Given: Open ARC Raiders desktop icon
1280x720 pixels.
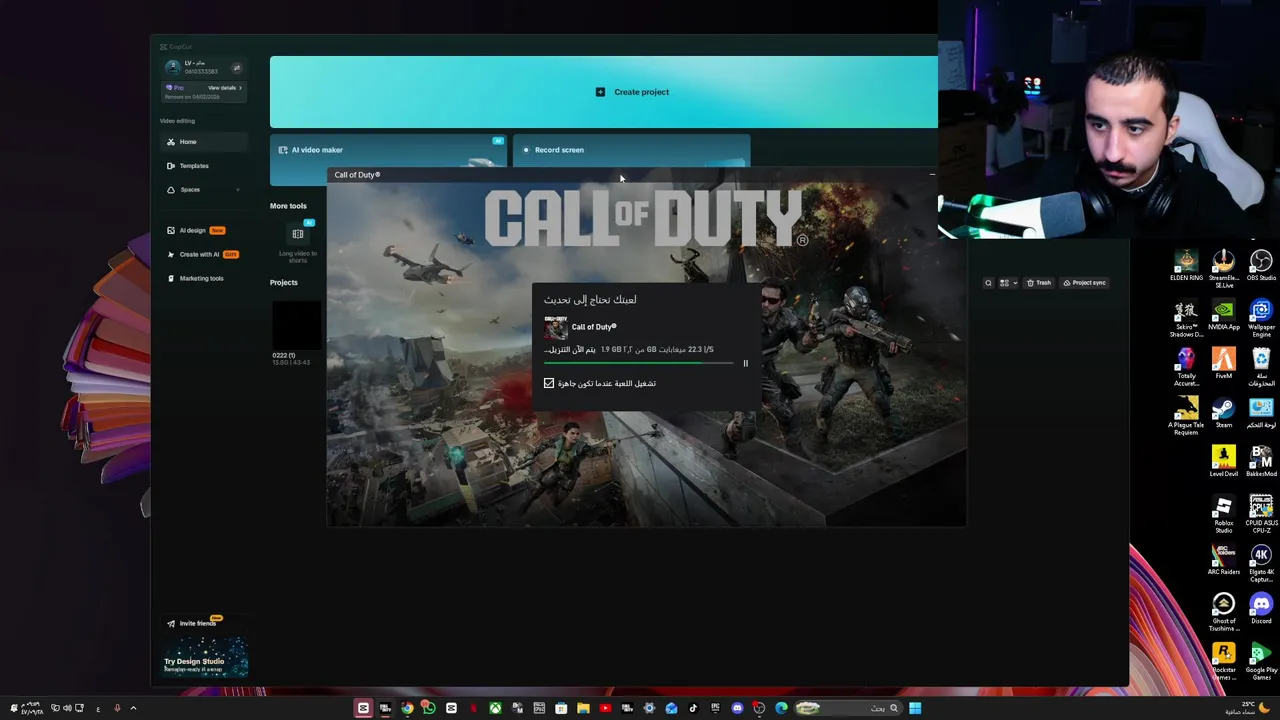Looking at the screenshot, I should coord(1223,560).
